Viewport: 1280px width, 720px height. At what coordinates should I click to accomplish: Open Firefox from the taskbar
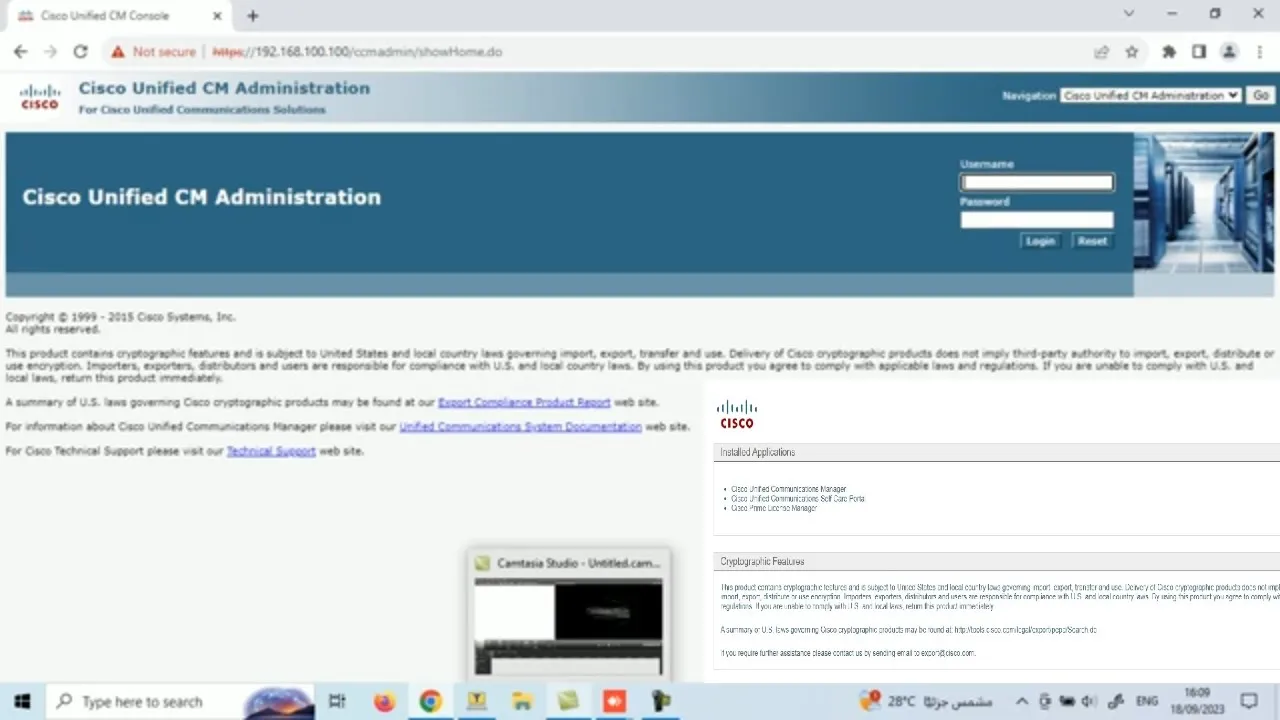click(x=384, y=701)
